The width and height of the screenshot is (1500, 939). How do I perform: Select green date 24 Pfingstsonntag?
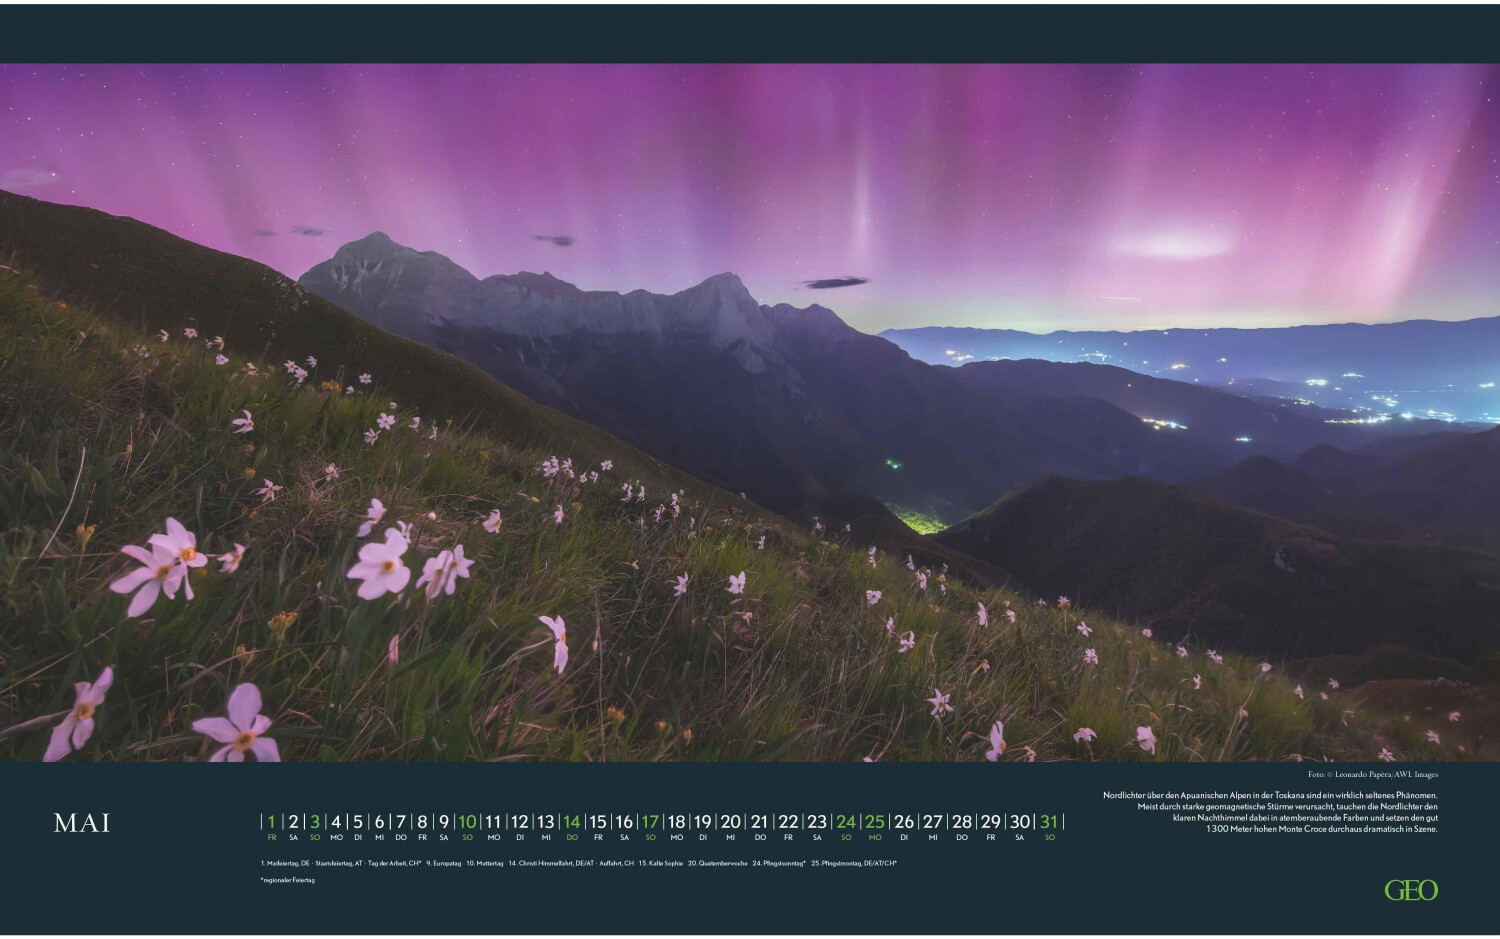click(846, 823)
